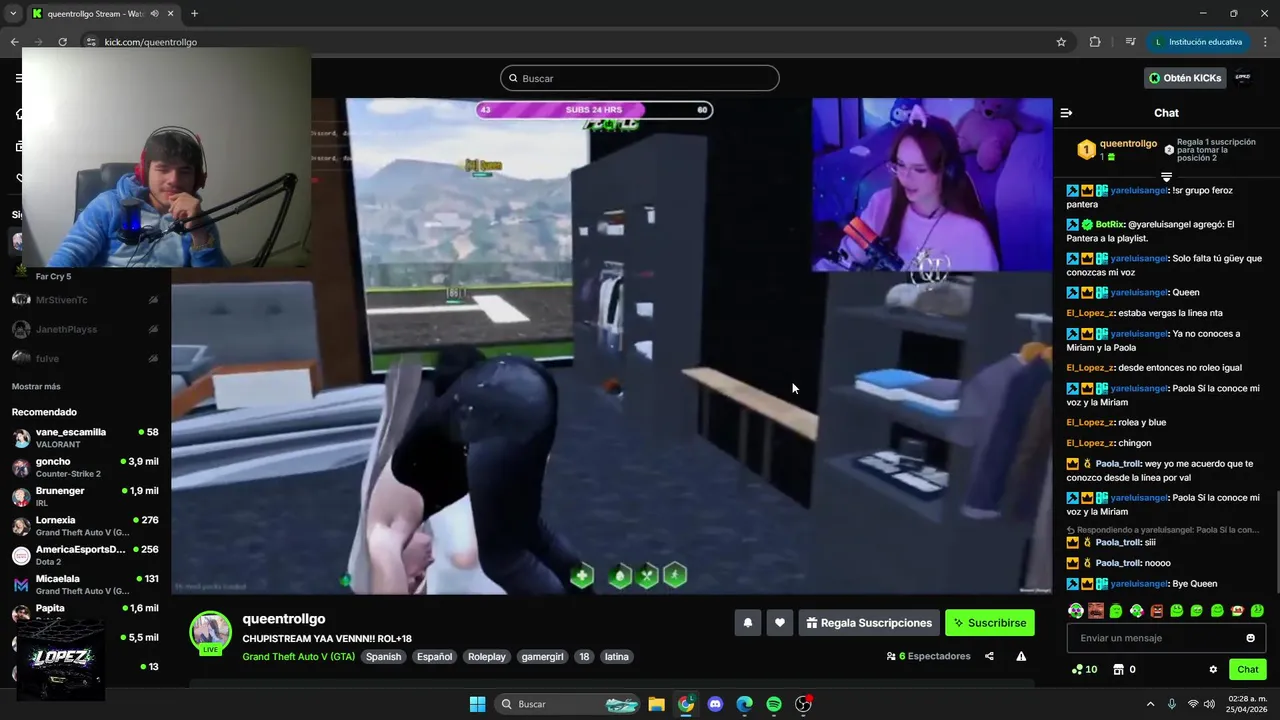Open MrStivenTc followed channel
Image resolution: width=1280 pixels, height=720 pixels.
pos(85,300)
